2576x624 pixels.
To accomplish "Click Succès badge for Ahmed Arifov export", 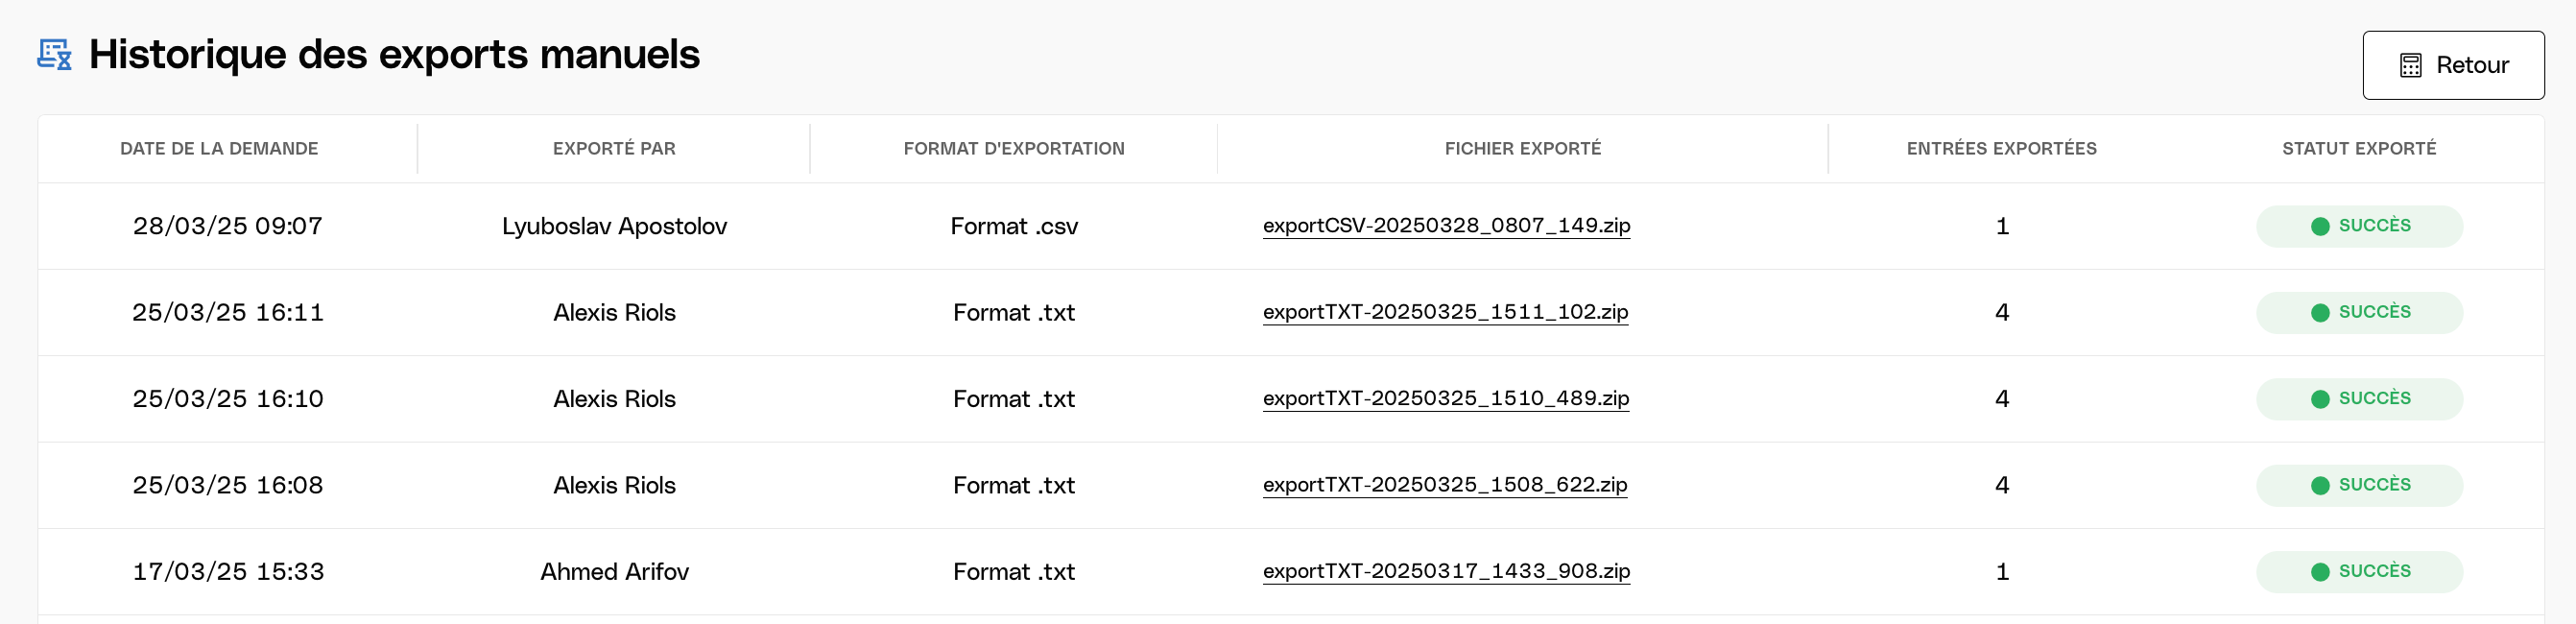I will click(x=2358, y=571).
